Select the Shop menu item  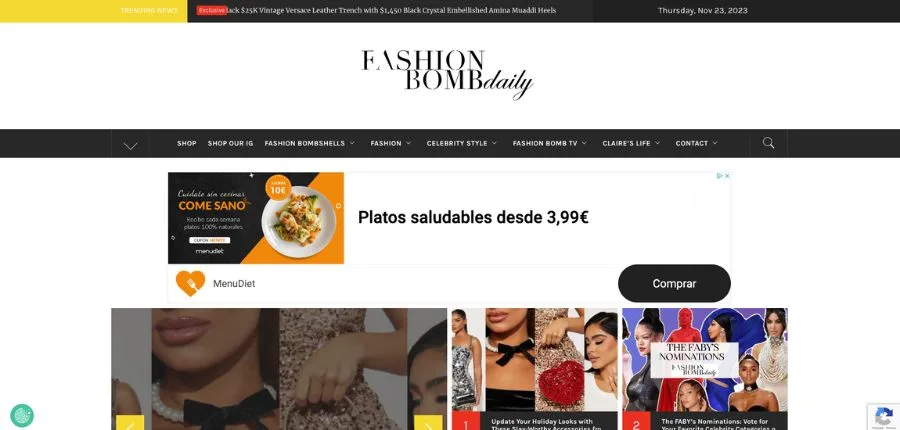tap(187, 144)
